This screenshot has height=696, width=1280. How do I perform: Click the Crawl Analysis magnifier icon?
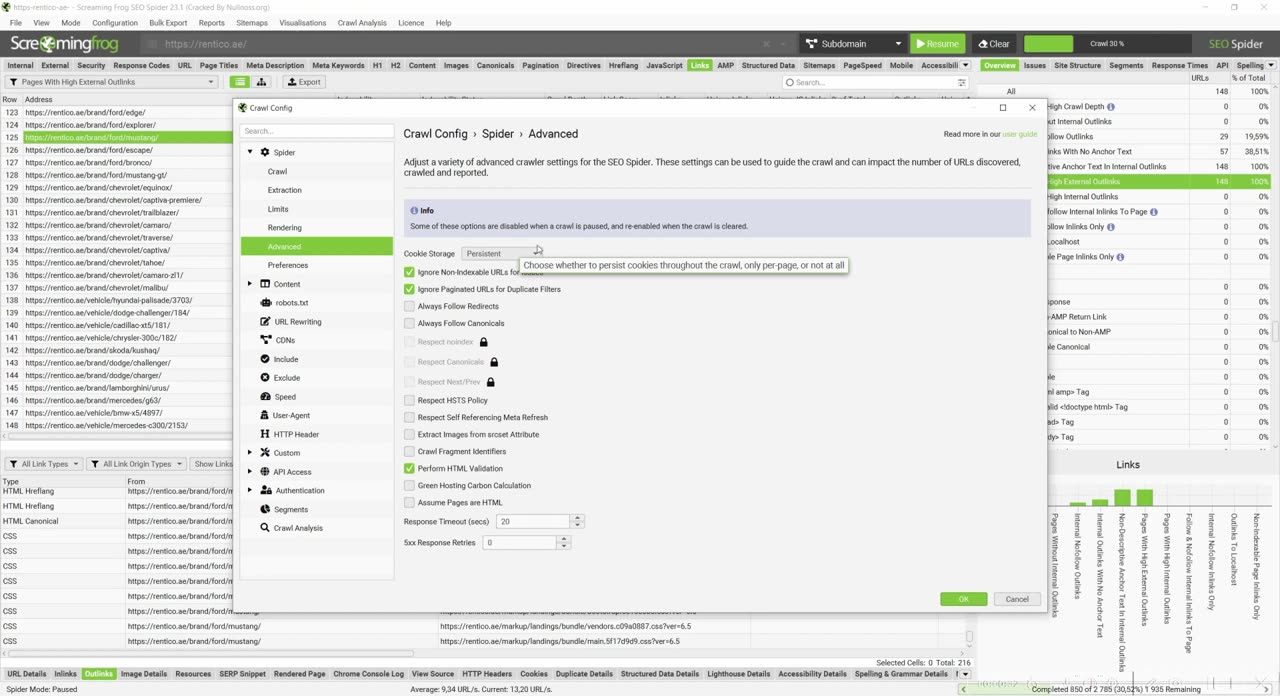coord(265,528)
